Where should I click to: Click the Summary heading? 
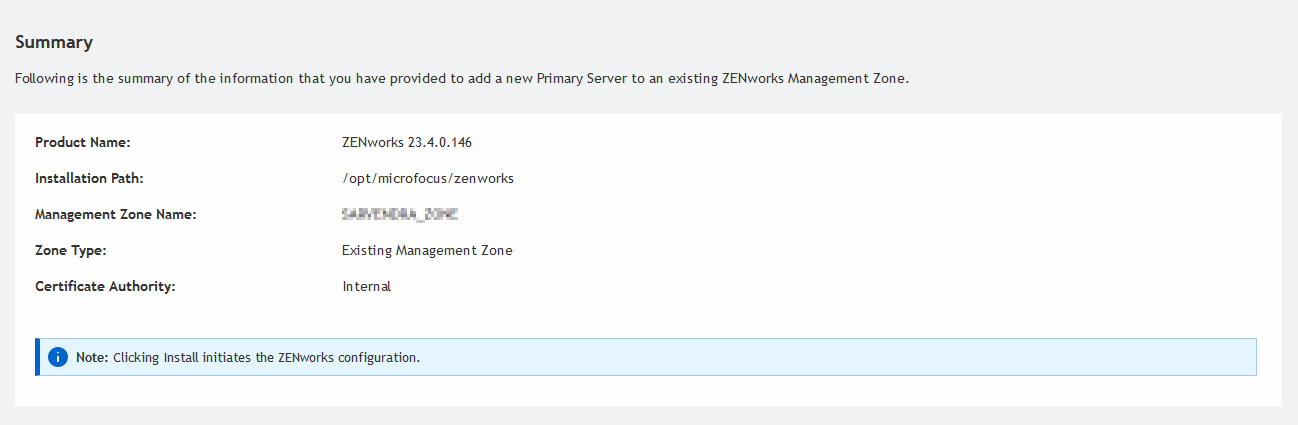point(54,42)
